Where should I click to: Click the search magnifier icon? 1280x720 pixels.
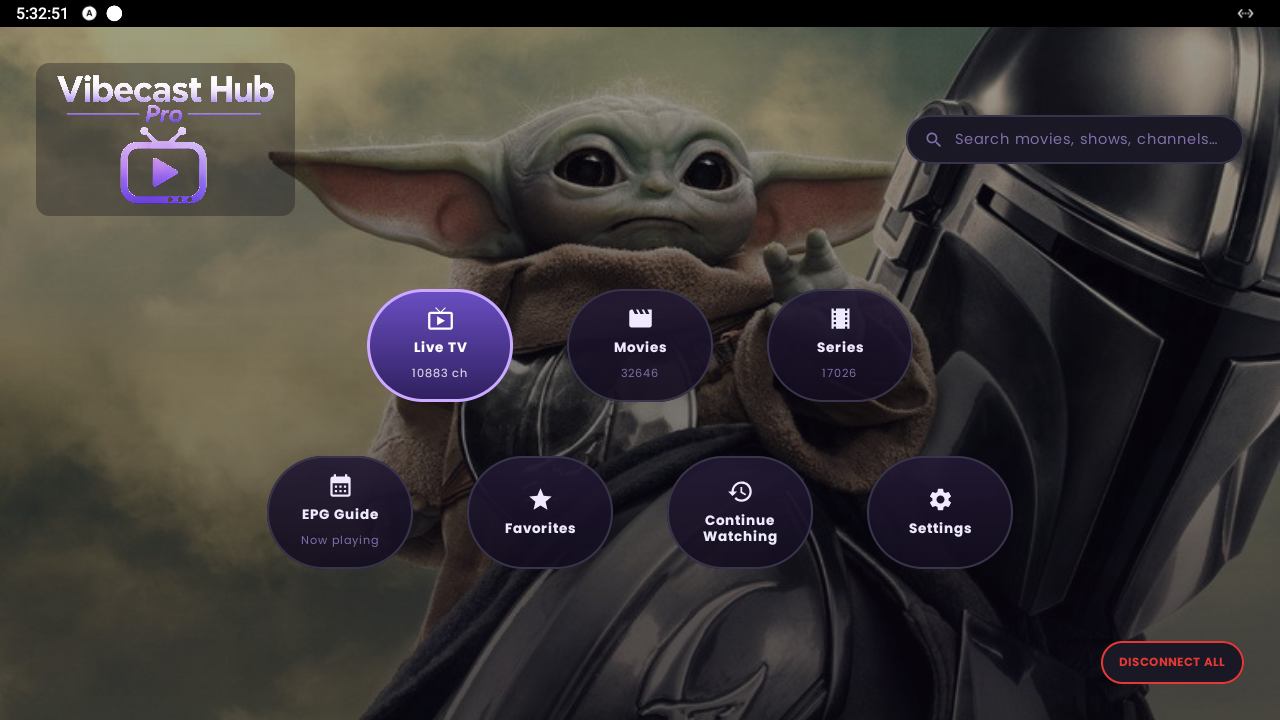(933, 140)
